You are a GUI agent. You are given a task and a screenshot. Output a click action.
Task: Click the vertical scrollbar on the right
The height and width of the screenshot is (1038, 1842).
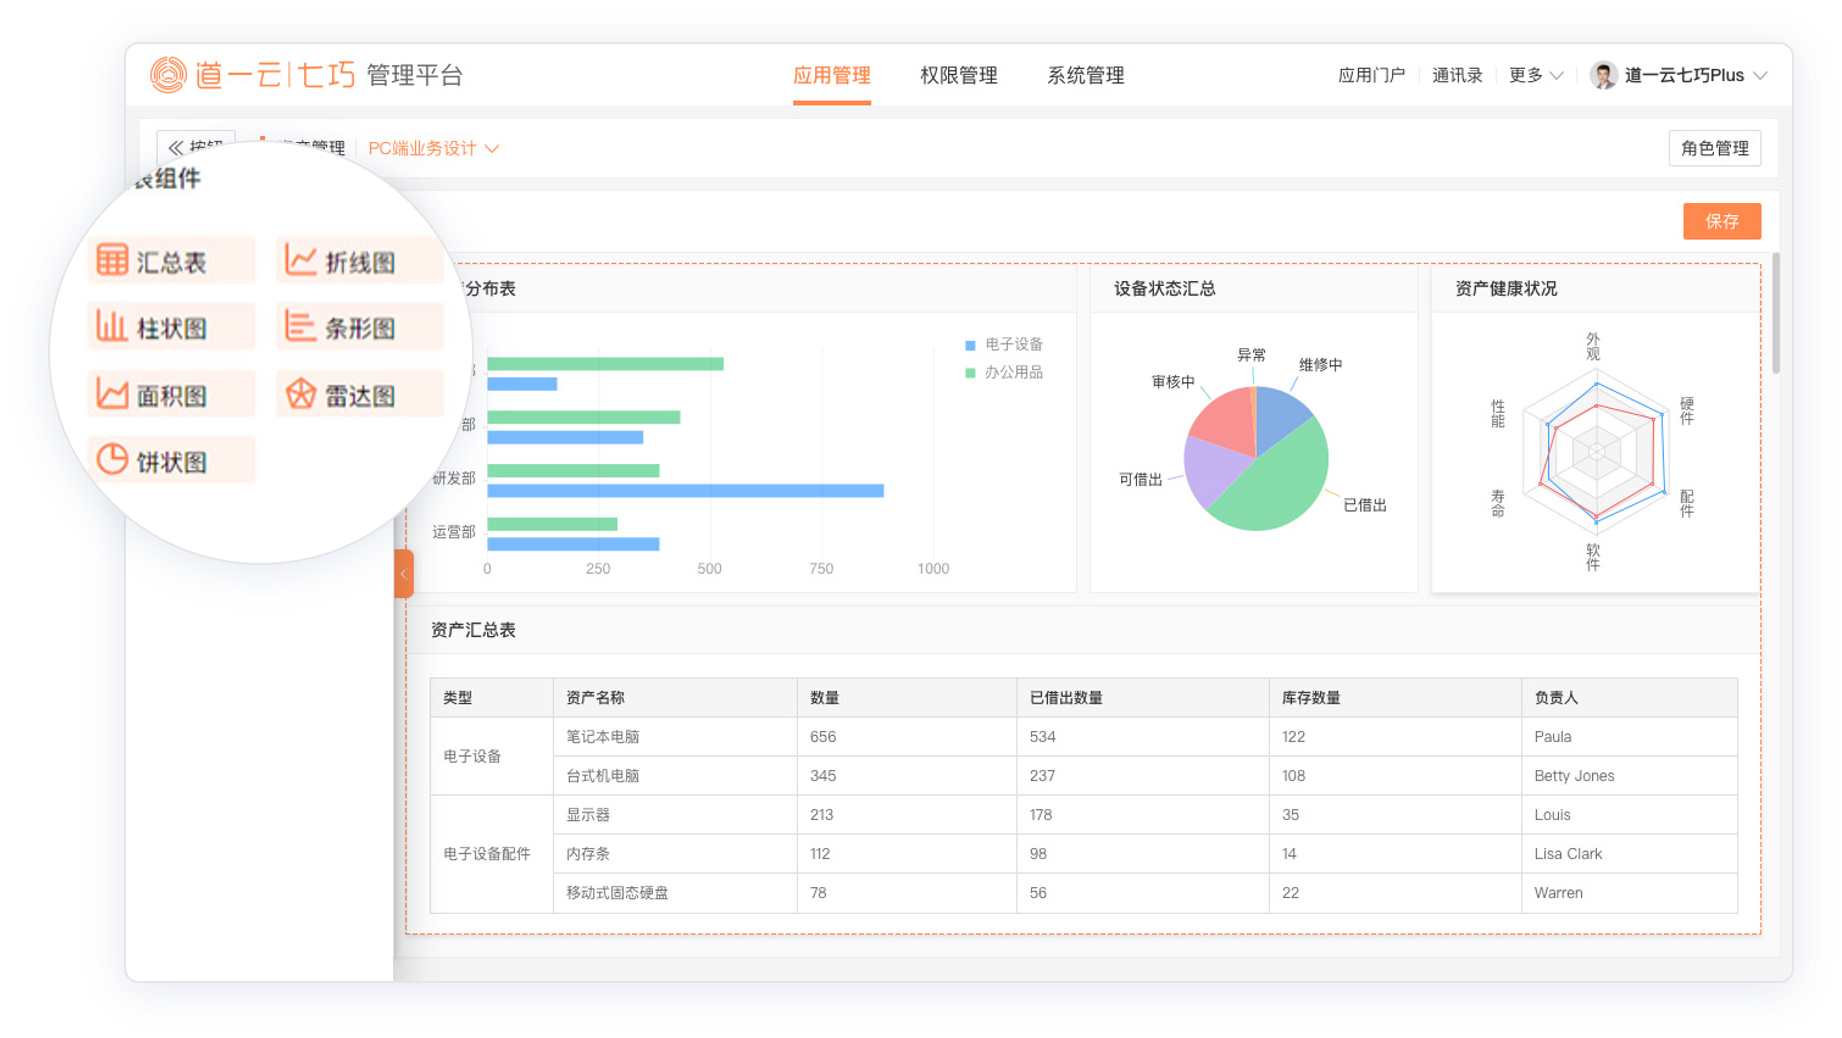click(x=1775, y=315)
